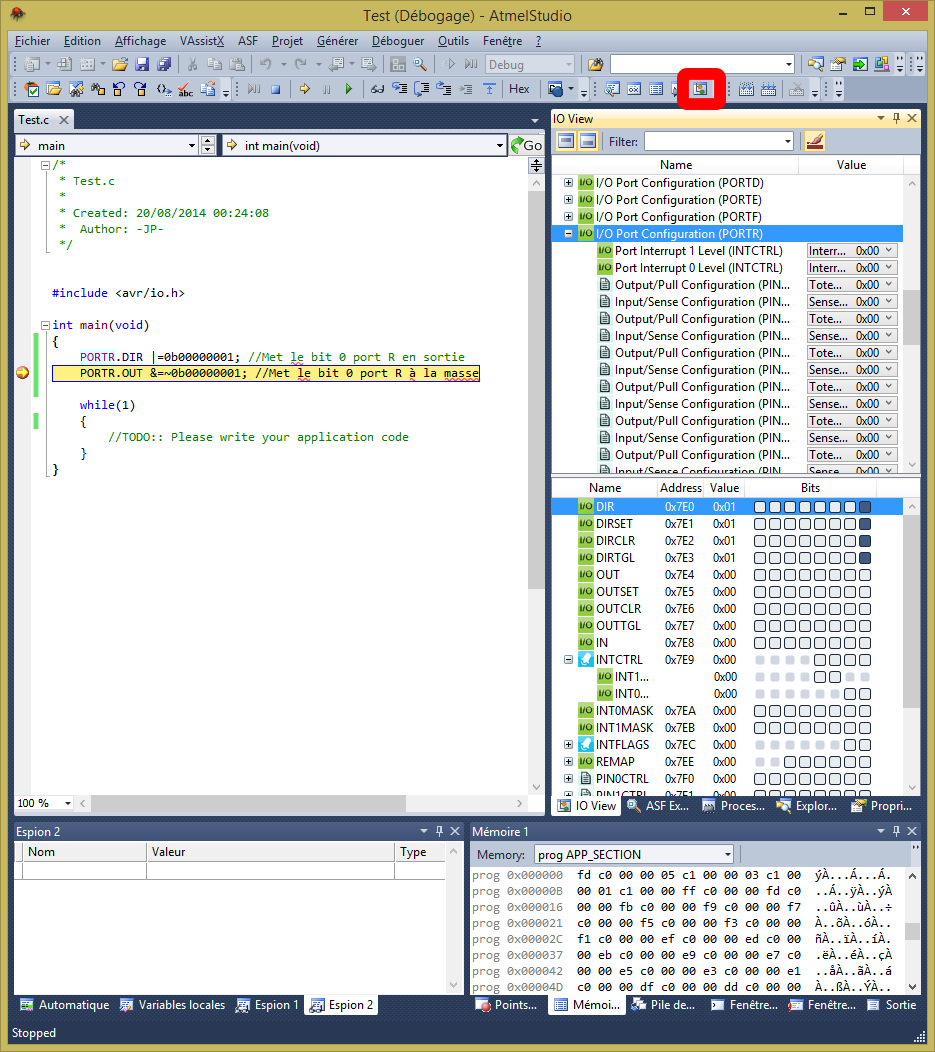Expand the I/O Port Configuration (PORTD) node
The image size is (935, 1052).
click(x=569, y=183)
